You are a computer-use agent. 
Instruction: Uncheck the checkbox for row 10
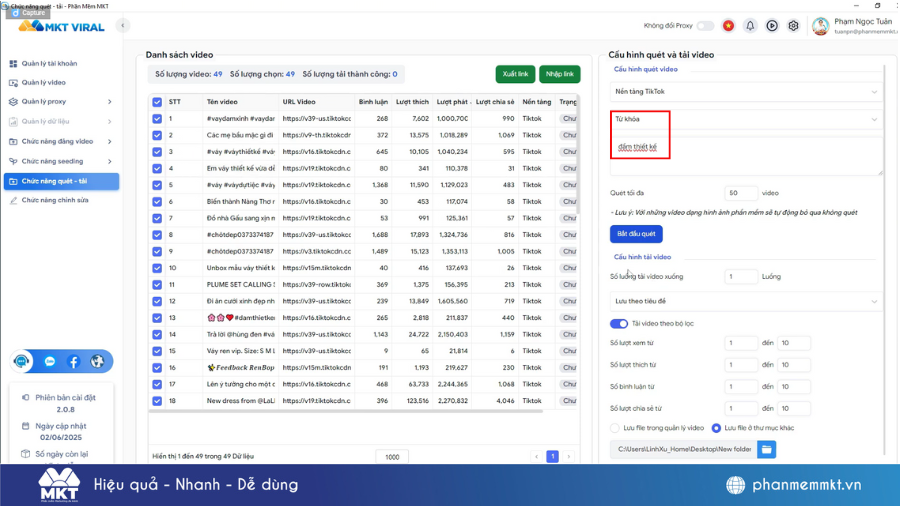tap(157, 268)
